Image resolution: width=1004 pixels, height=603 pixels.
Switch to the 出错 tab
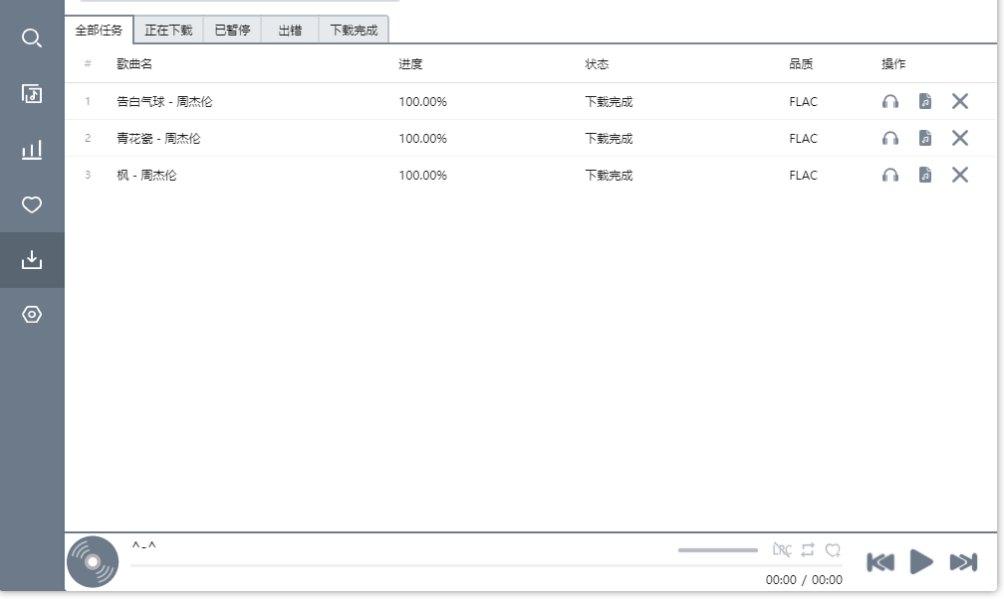click(x=290, y=30)
